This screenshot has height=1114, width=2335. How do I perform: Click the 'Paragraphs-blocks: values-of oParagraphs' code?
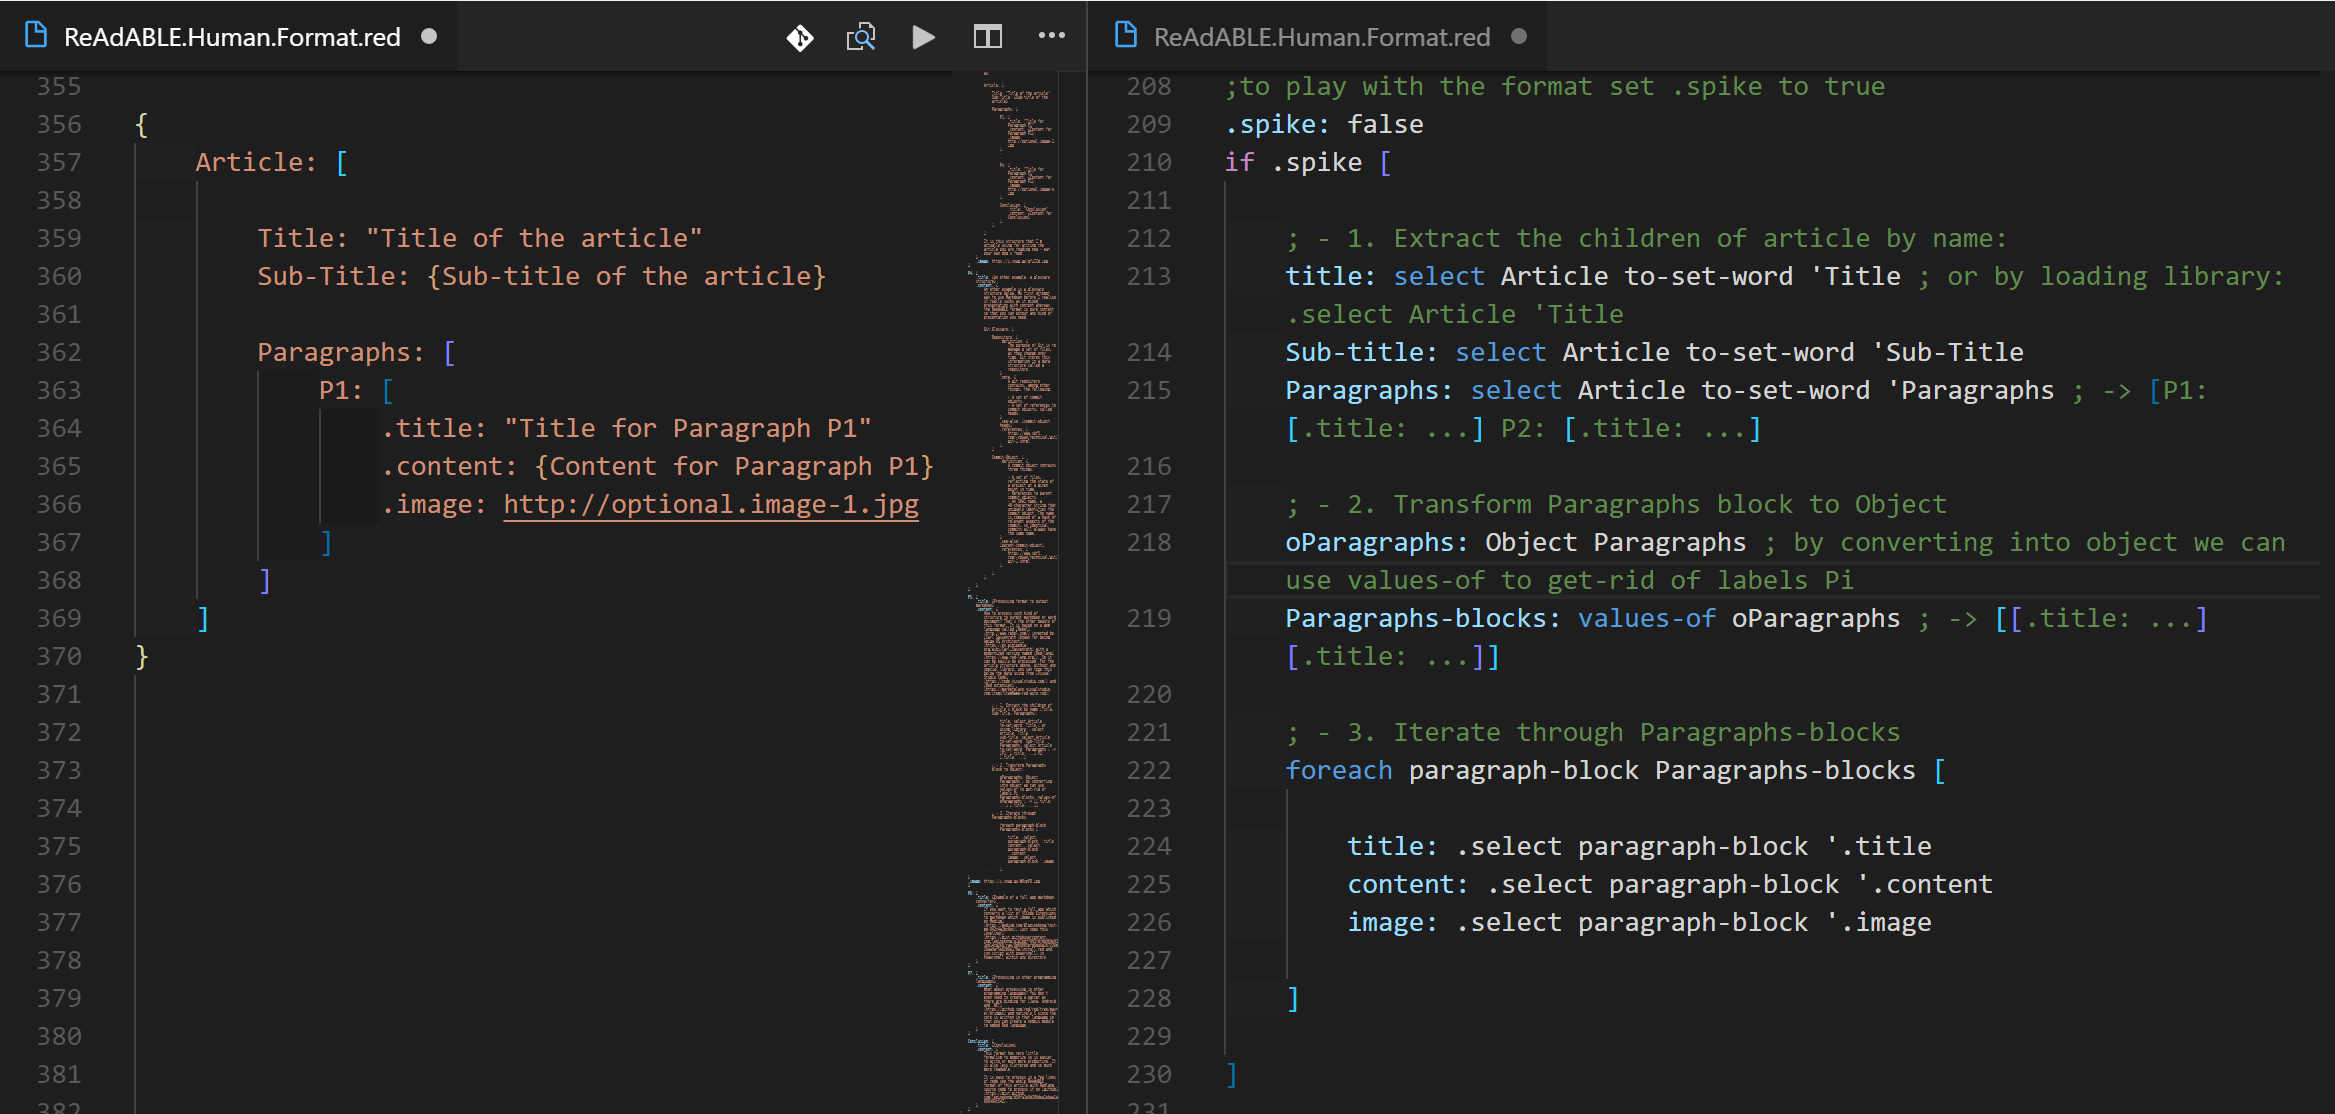click(x=1593, y=618)
